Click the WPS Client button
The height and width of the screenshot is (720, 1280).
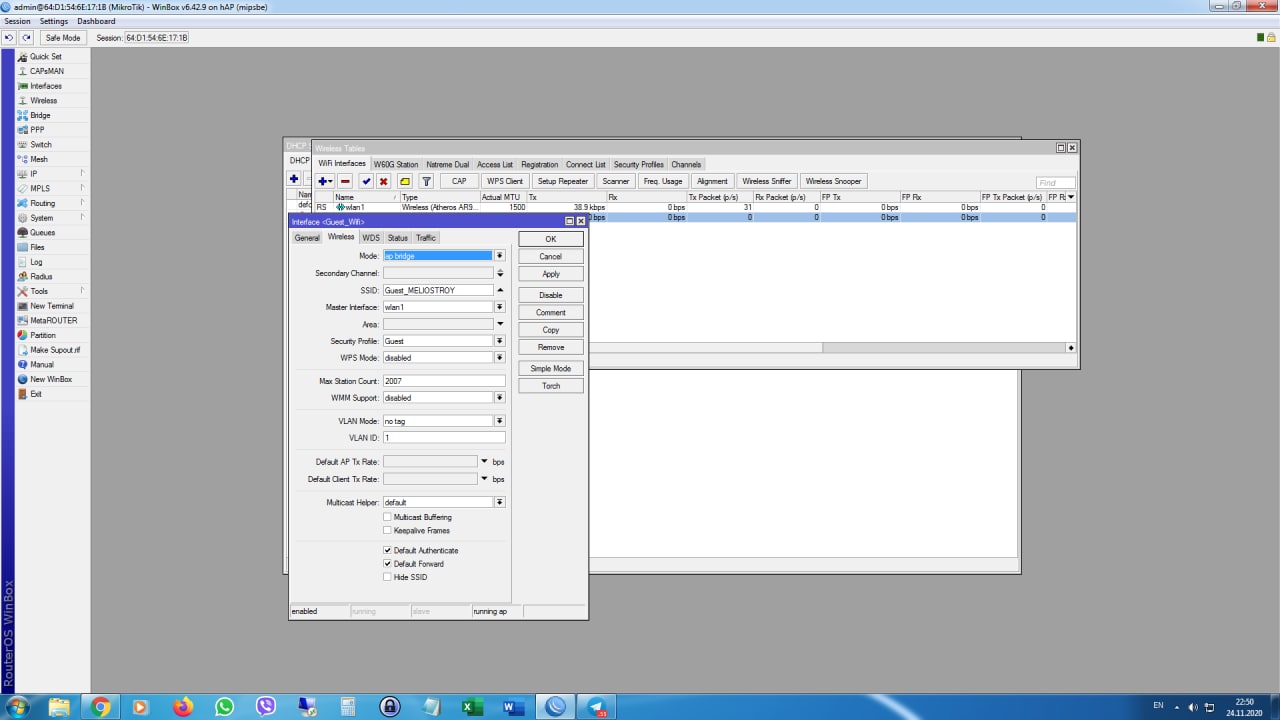coord(504,181)
